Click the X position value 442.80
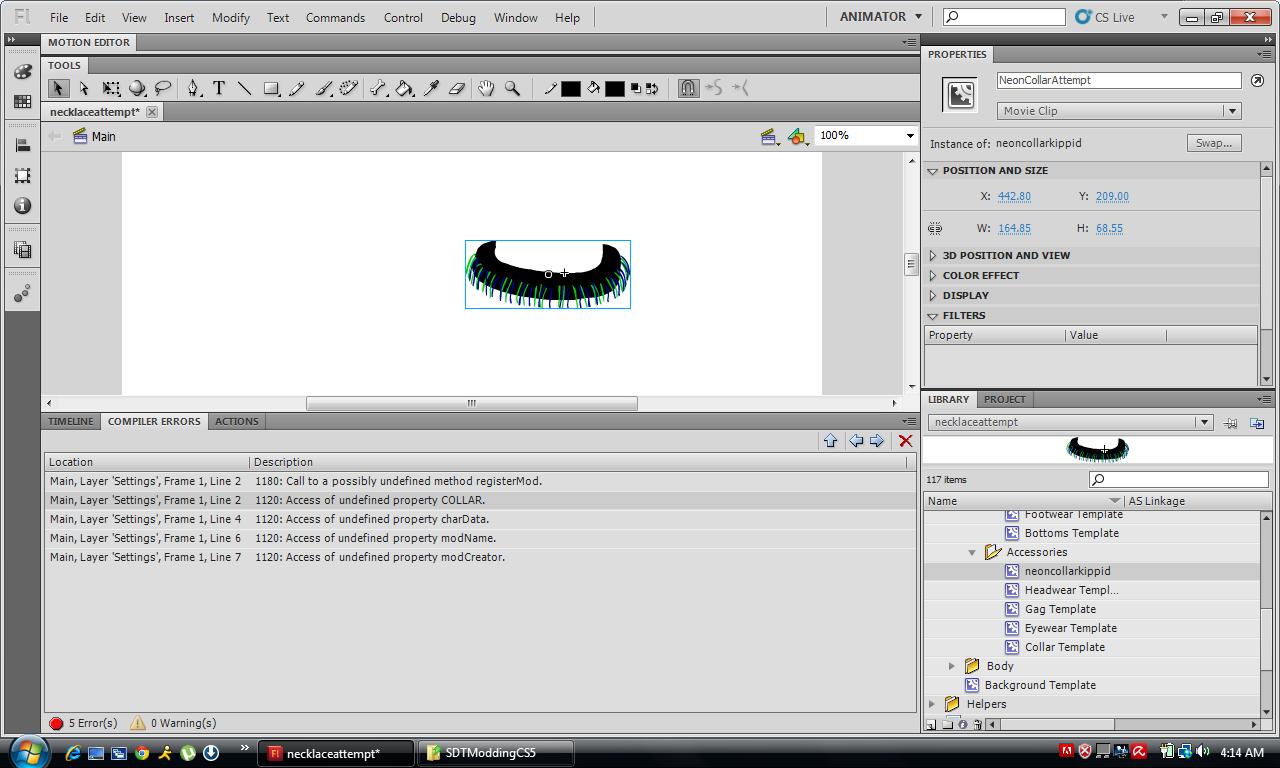 point(1014,196)
